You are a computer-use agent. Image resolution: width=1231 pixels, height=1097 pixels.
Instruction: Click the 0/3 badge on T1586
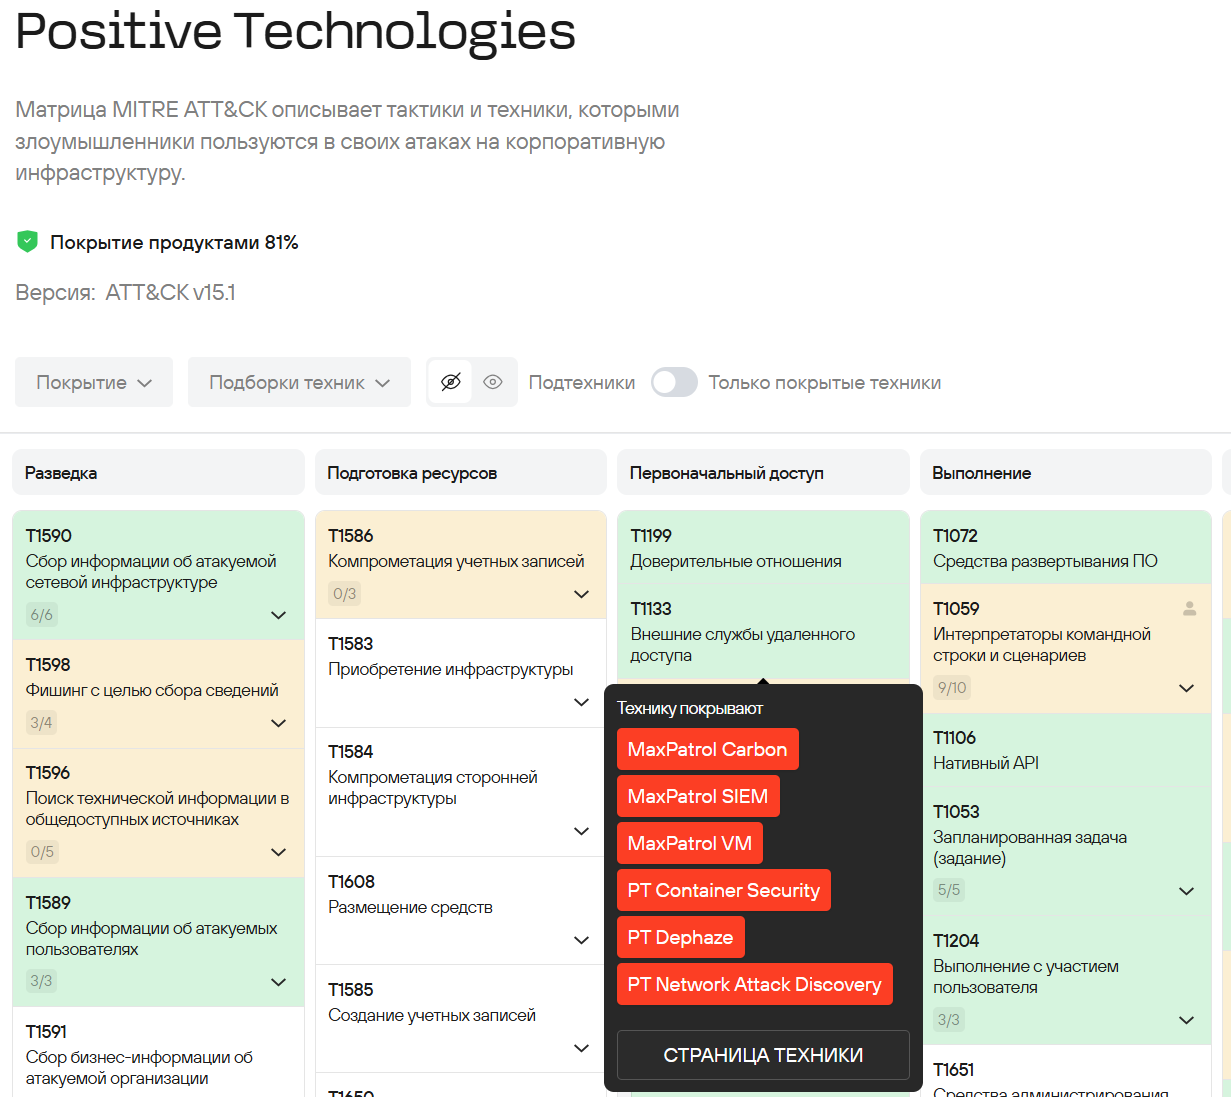click(344, 594)
